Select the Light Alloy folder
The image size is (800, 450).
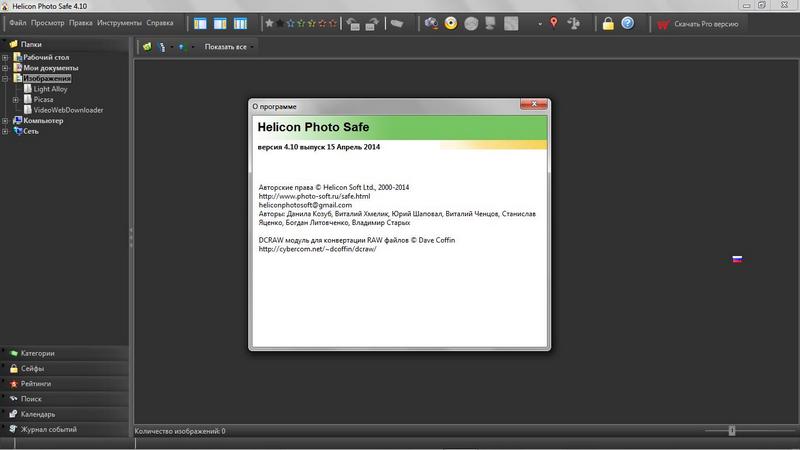click(51, 89)
